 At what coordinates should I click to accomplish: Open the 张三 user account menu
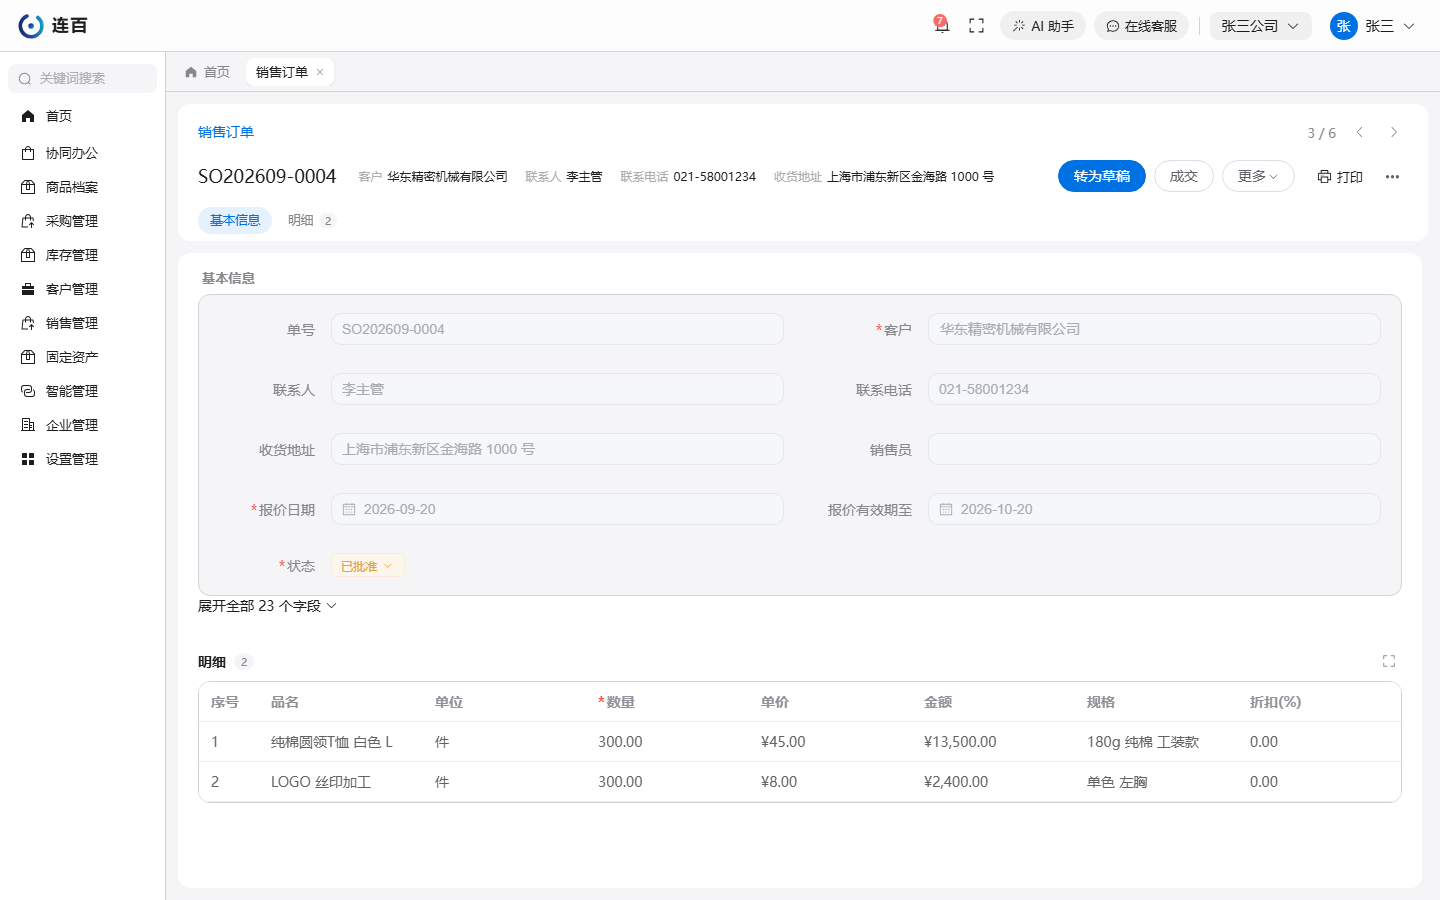(1373, 26)
